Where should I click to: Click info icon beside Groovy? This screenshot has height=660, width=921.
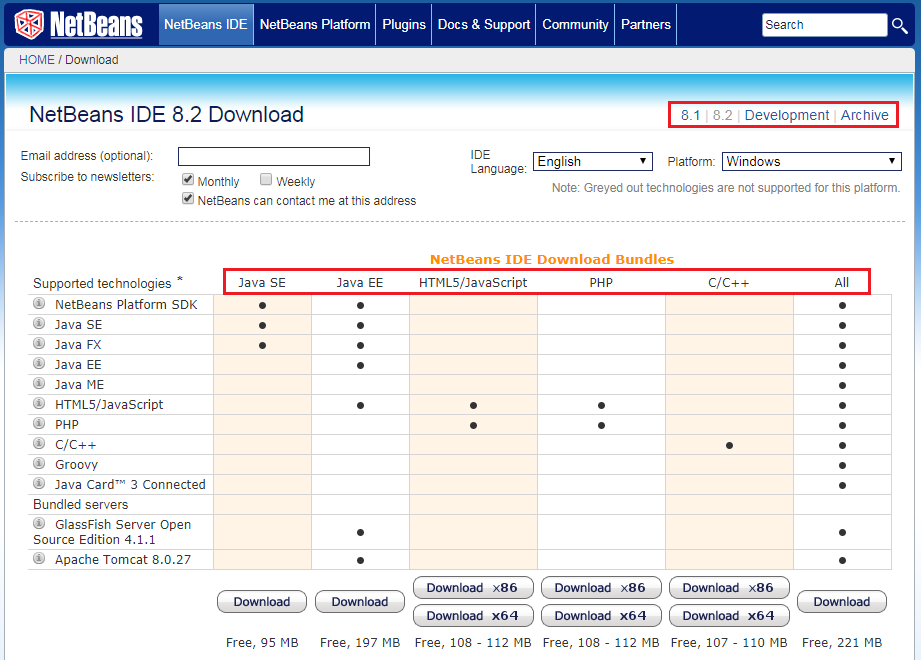tap(40, 464)
